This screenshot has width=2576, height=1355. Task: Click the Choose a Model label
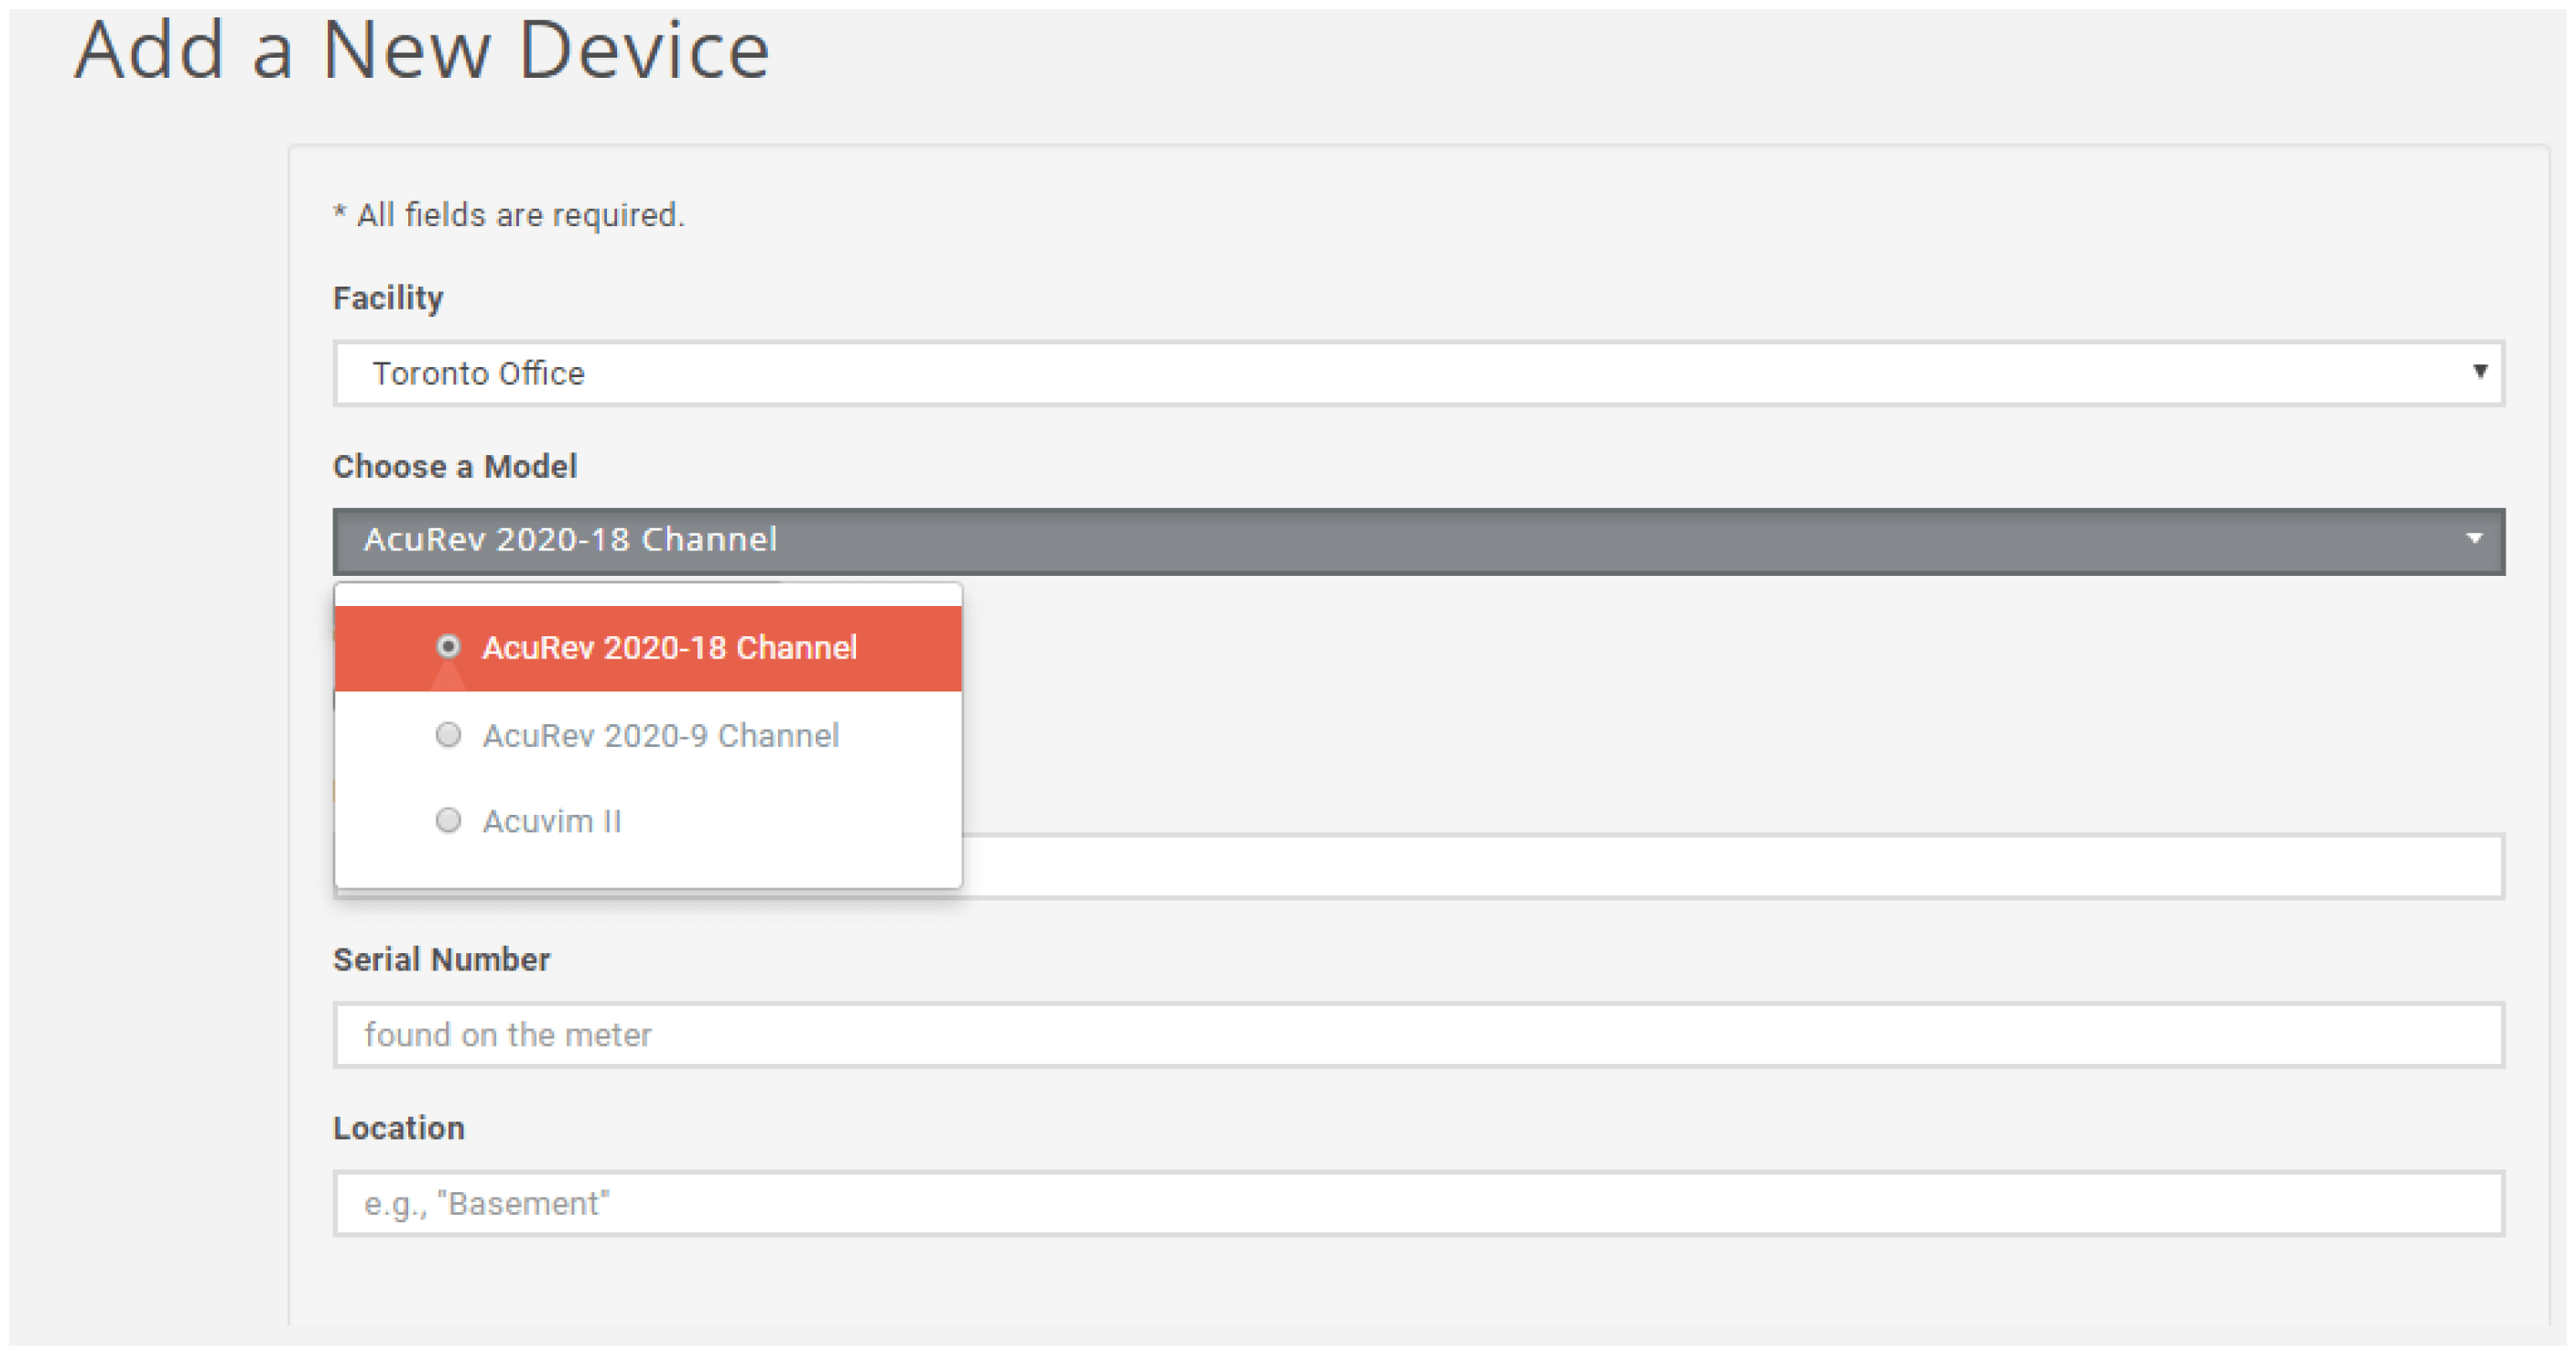(x=454, y=467)
